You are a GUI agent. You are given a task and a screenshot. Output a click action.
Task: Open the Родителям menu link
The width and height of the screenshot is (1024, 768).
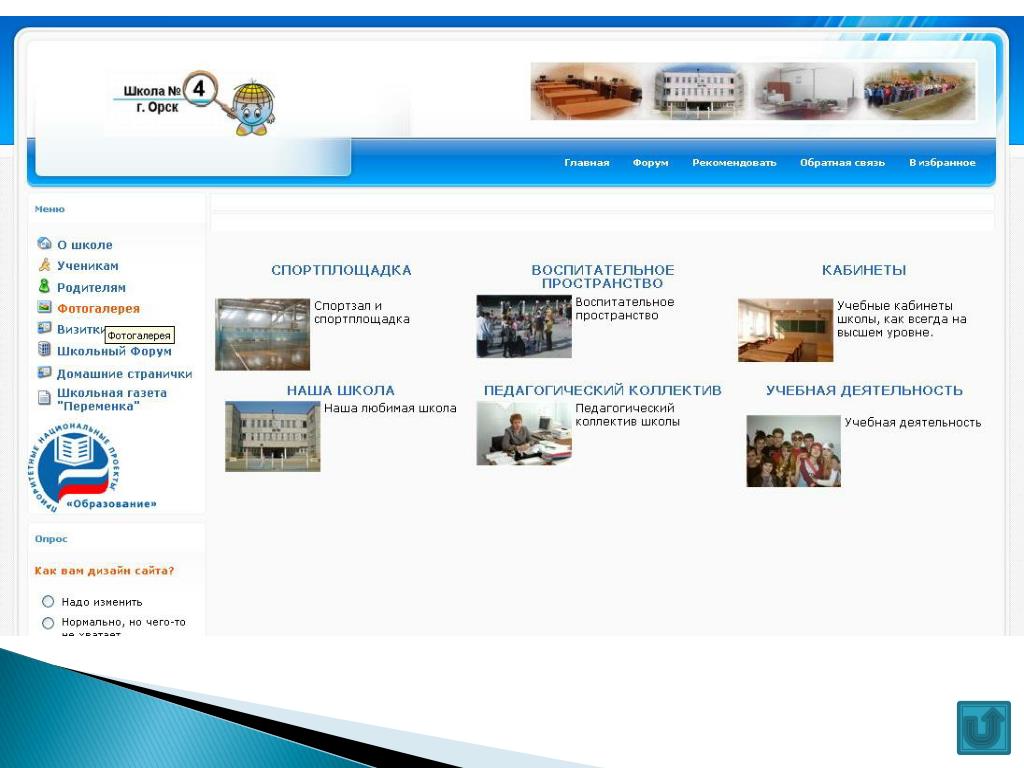91,287
